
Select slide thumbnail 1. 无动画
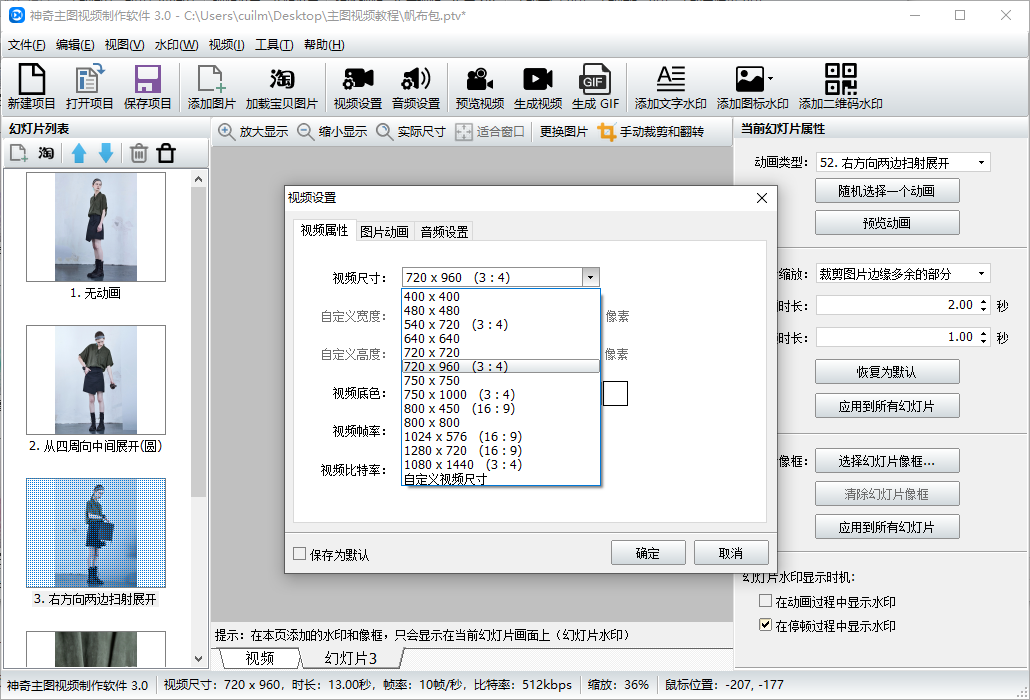96,227
